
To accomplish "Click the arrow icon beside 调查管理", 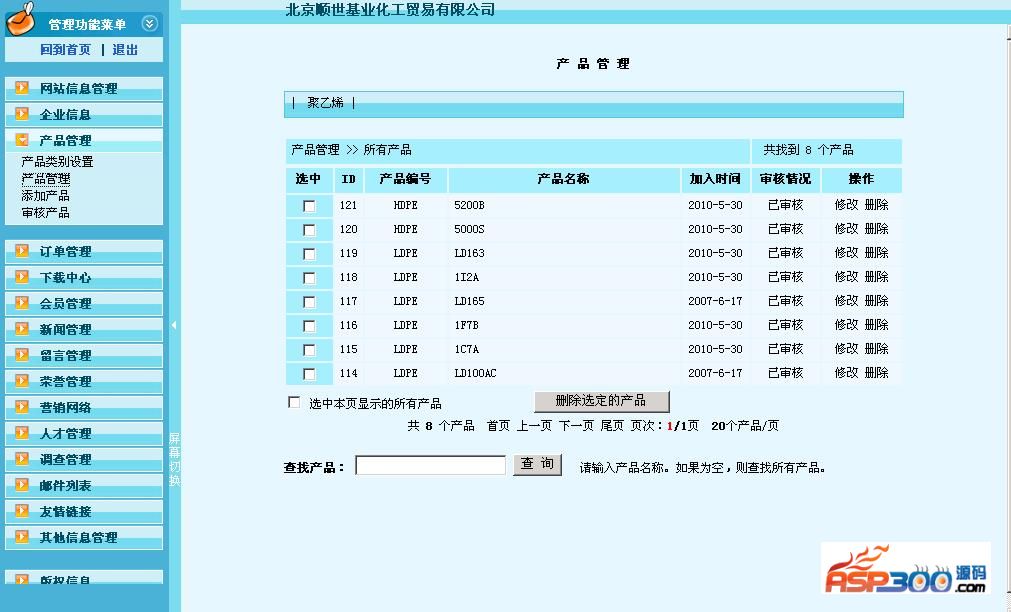I will 22,459.
